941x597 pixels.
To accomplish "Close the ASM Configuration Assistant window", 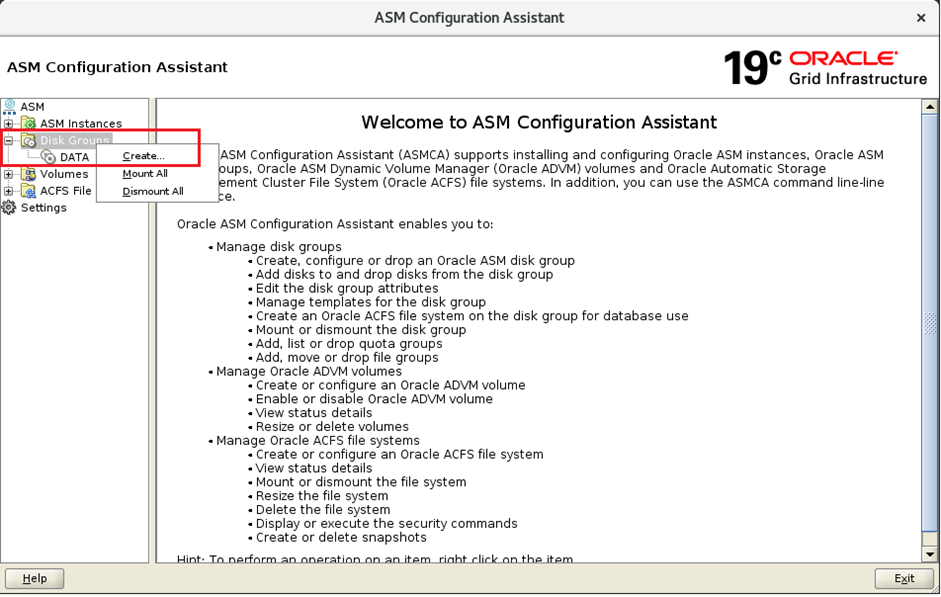I will (921, 18).
